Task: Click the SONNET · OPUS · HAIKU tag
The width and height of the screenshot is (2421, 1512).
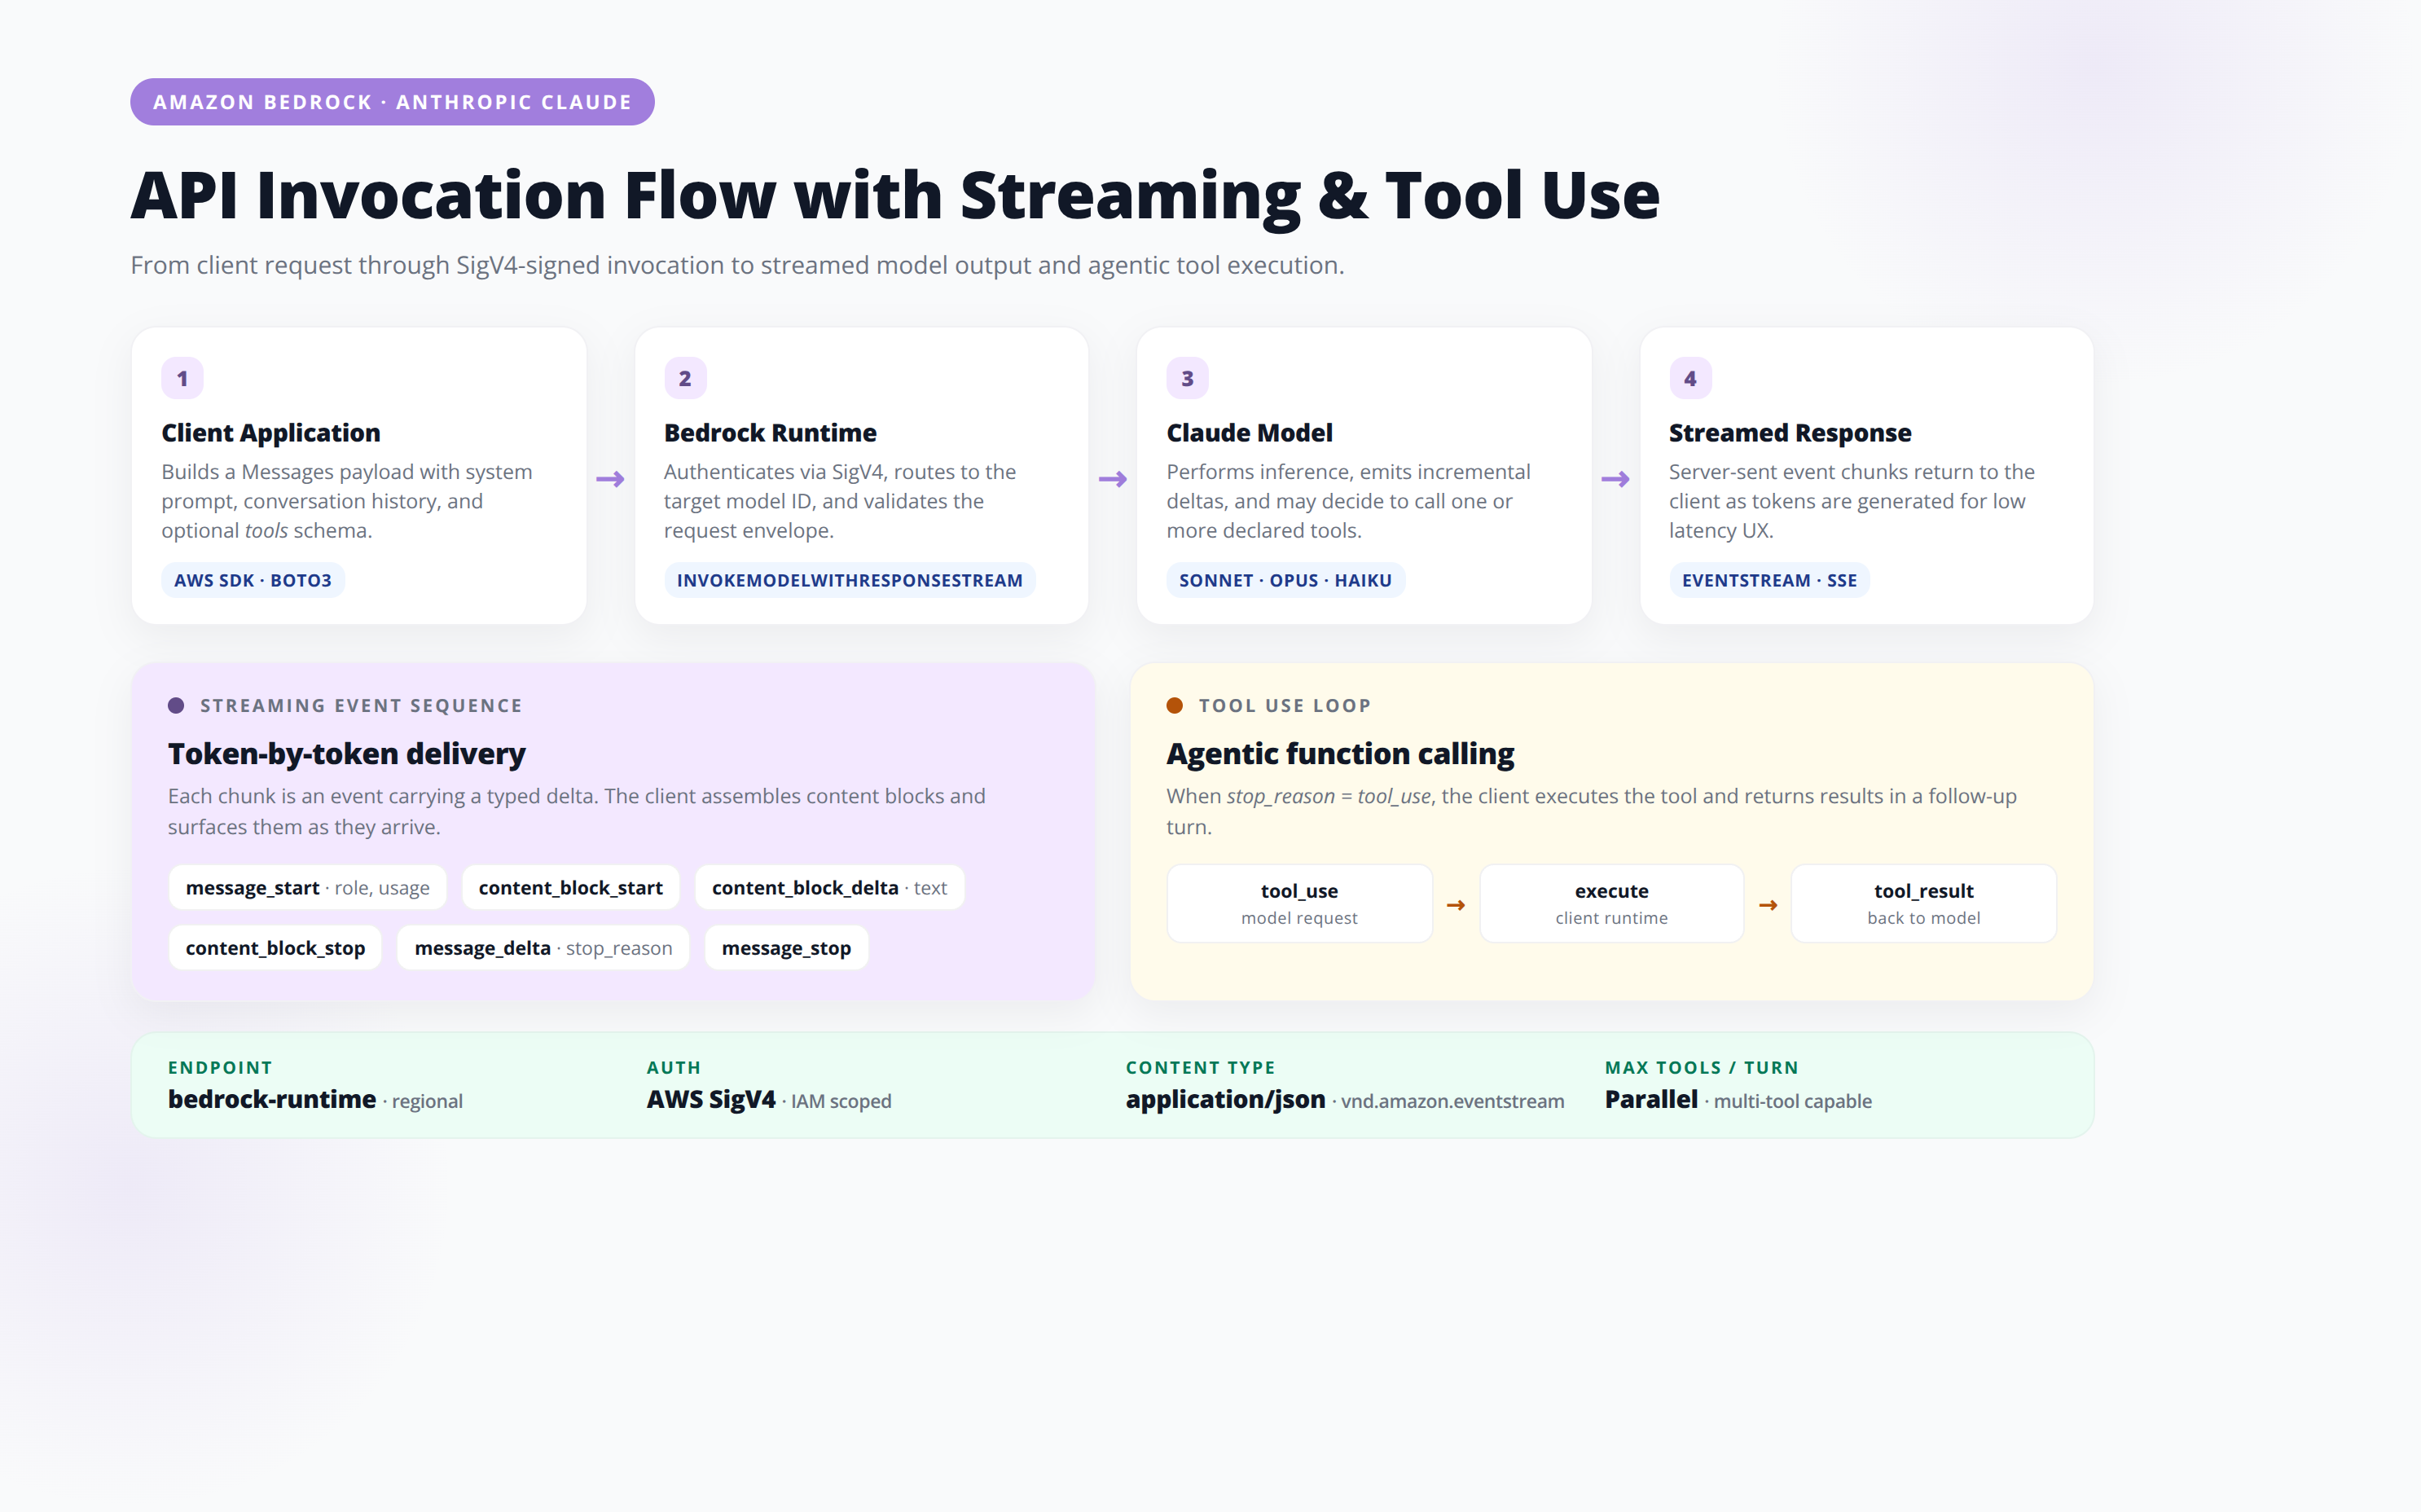Action: 1285,580
